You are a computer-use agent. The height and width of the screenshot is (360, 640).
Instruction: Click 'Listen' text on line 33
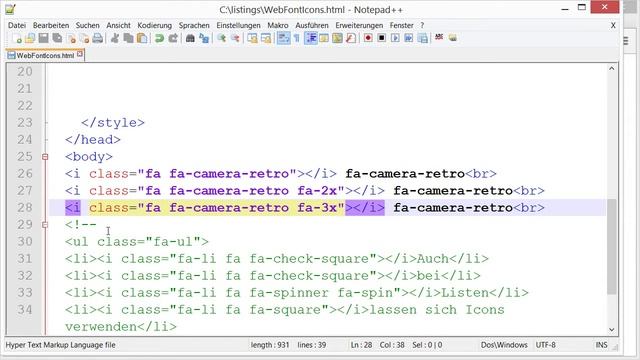point(464,293)
